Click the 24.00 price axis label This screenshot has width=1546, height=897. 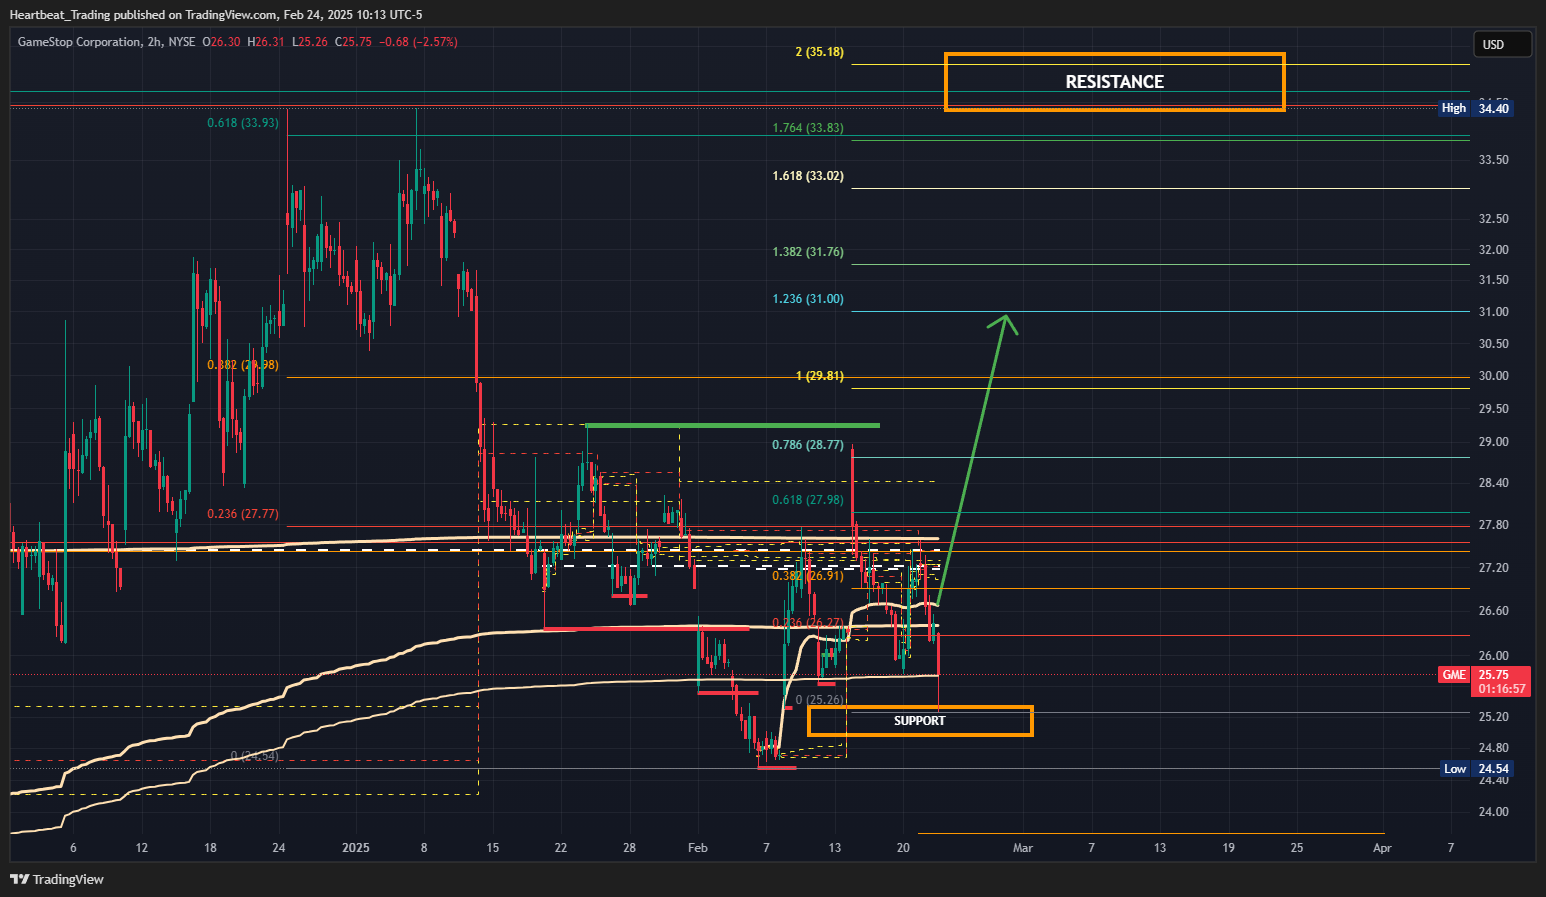point(1493,812)
